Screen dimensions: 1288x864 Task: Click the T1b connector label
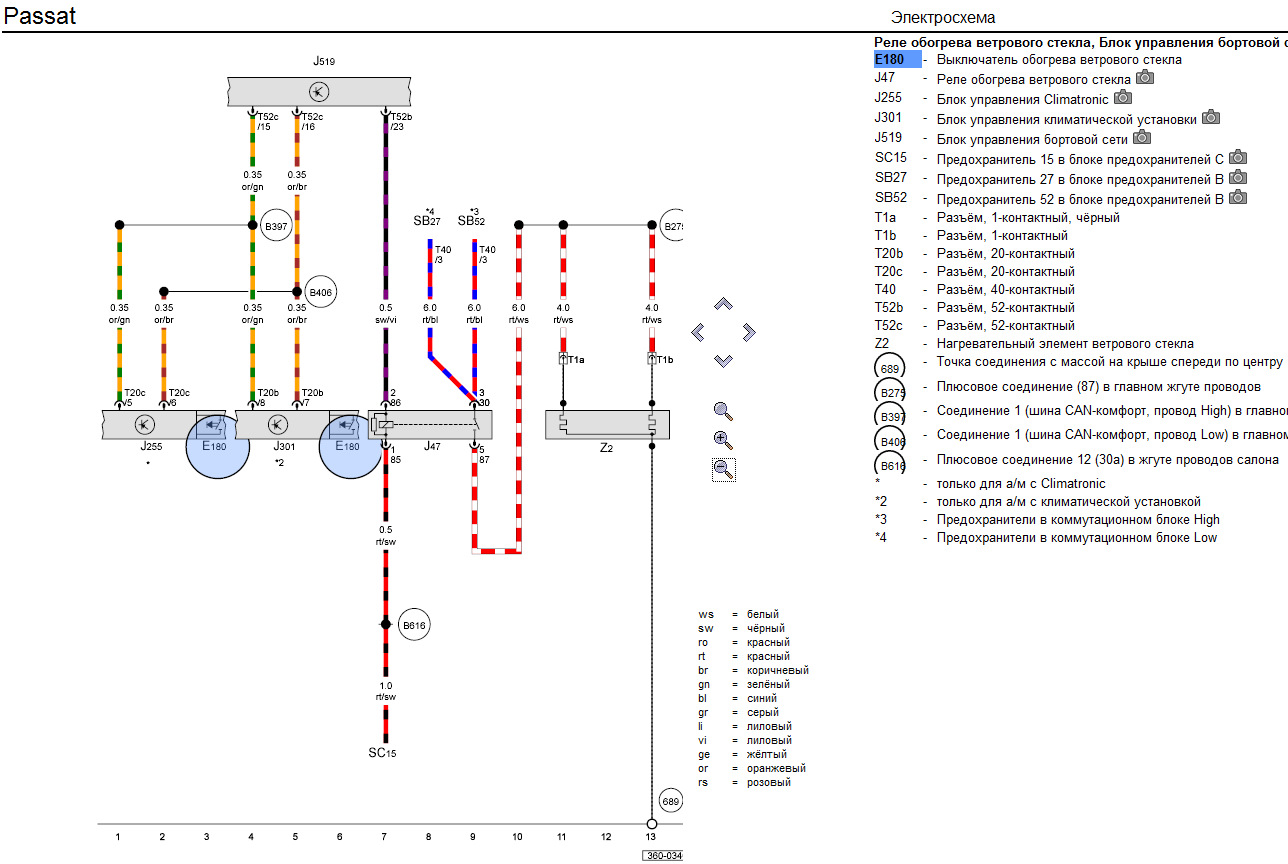tap(665, 359)
